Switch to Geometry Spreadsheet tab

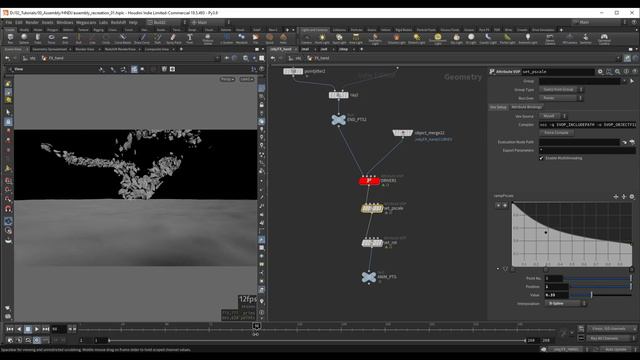(49, 49)
